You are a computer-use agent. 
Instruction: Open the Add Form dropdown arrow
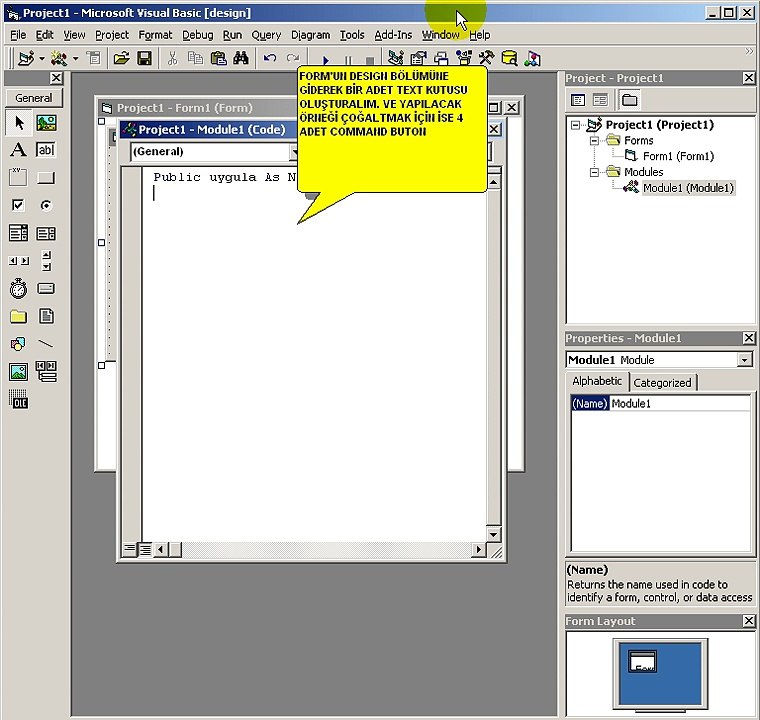point(76,59)
